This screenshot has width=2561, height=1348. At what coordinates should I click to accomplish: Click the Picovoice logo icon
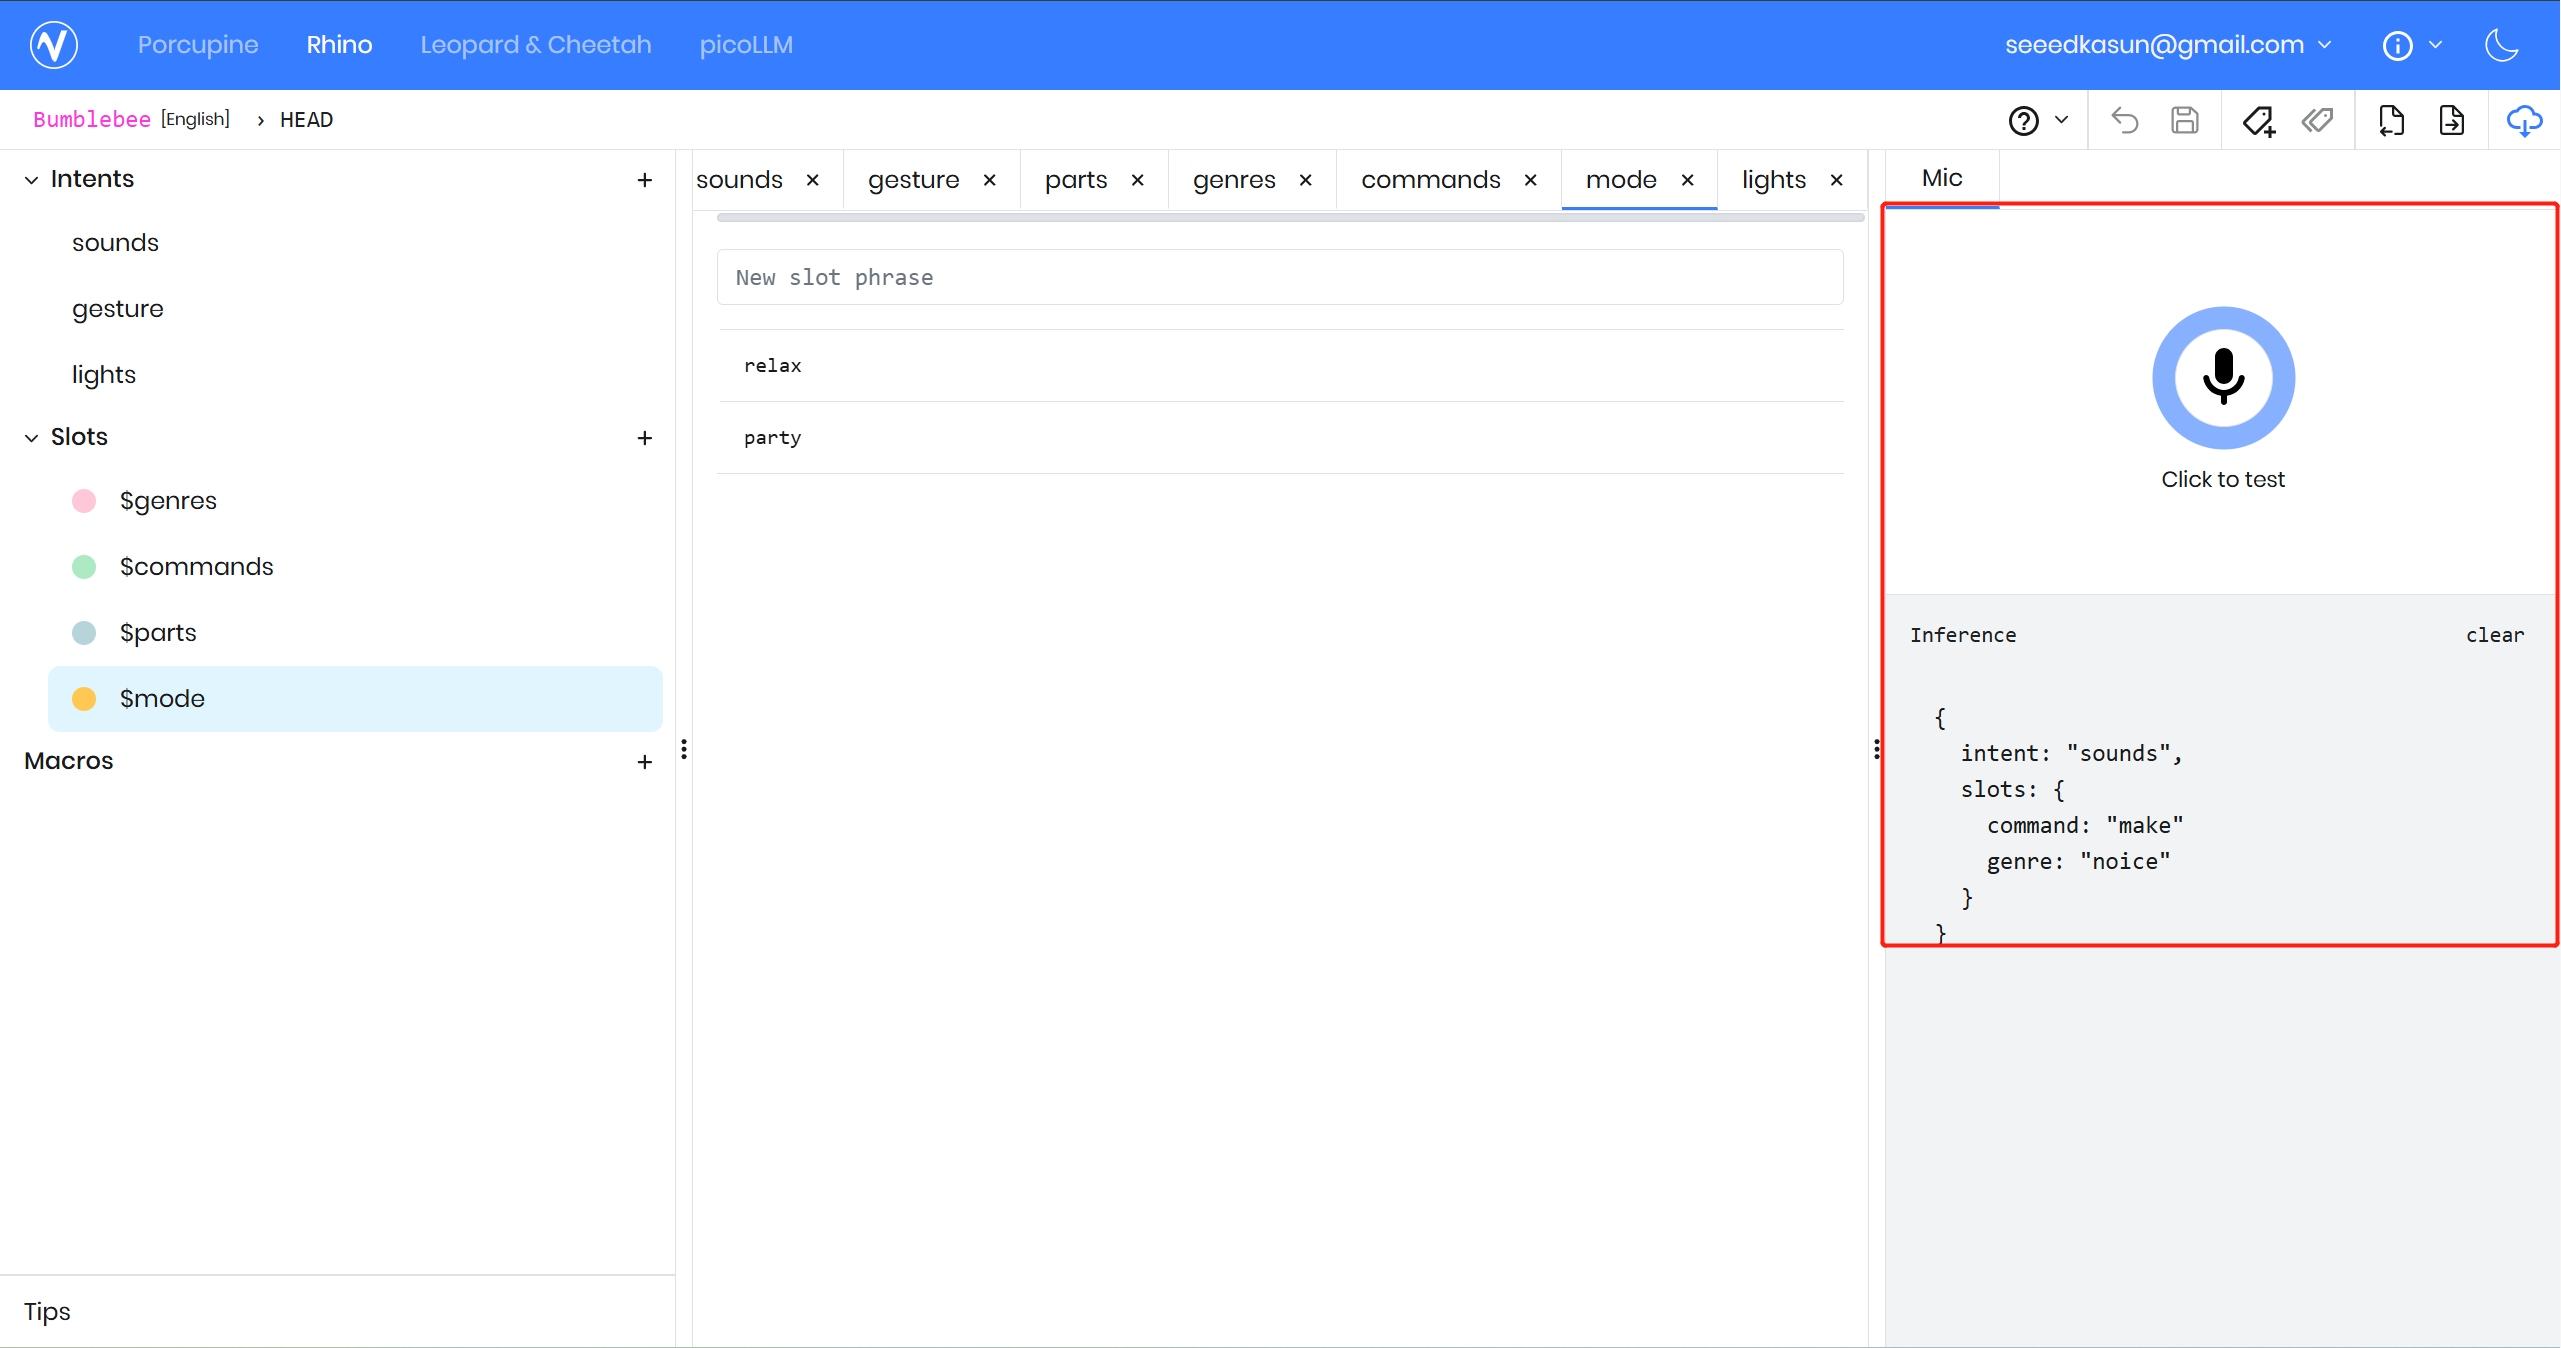[x=54, y=45]
